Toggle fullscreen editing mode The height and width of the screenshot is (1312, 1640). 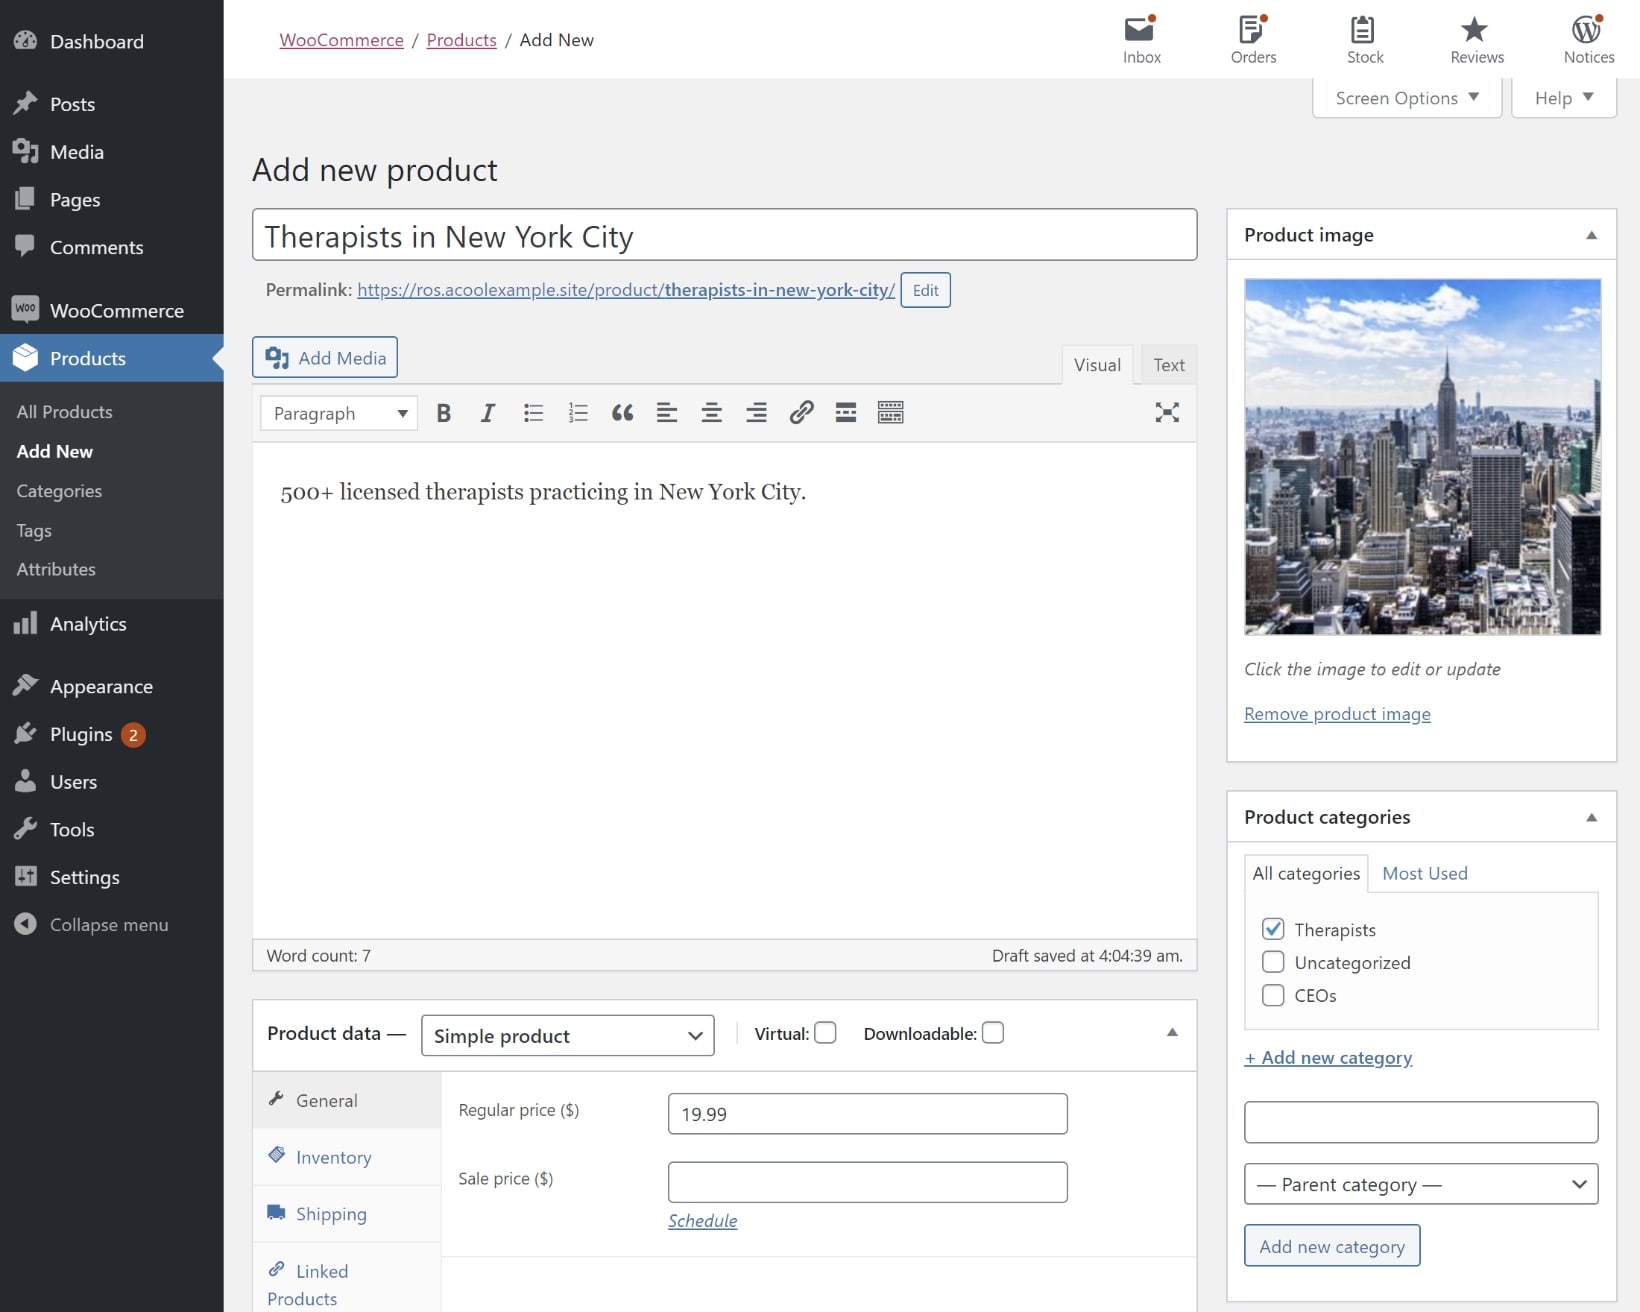(x=1166, y=412)
